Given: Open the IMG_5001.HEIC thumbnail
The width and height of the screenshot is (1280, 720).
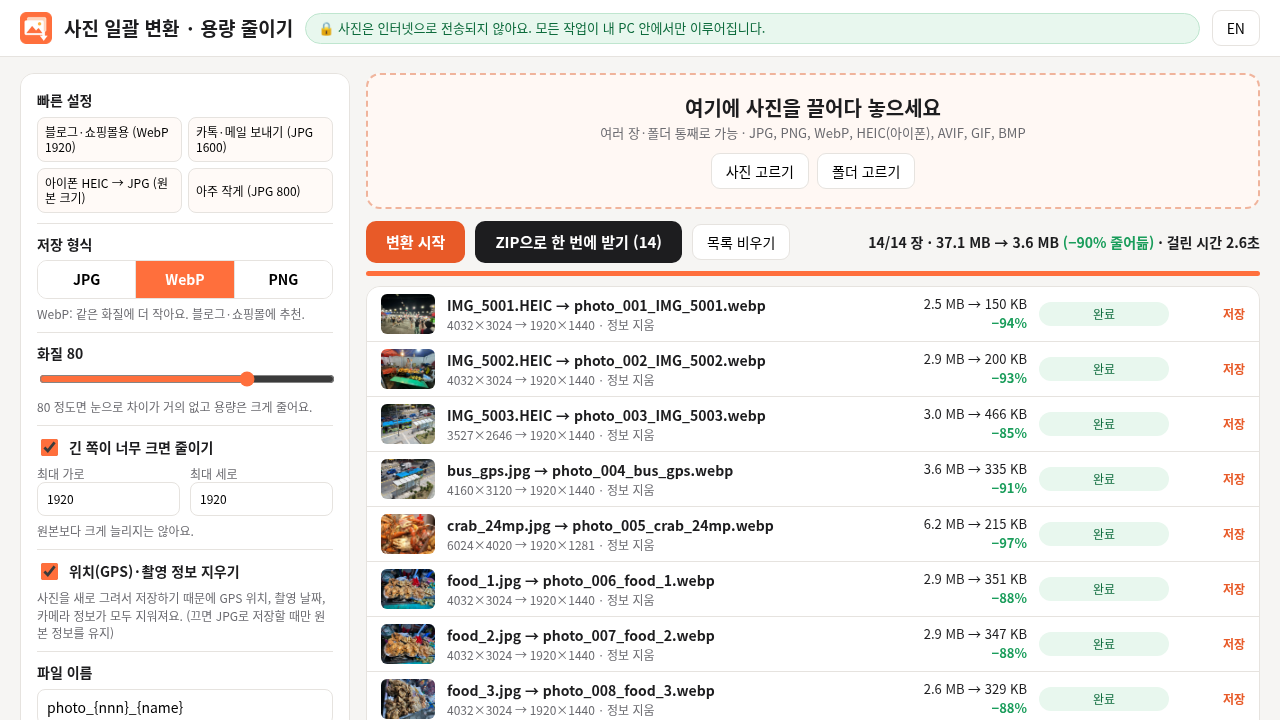Looking at the screenshot, I should tap(408, 314).
